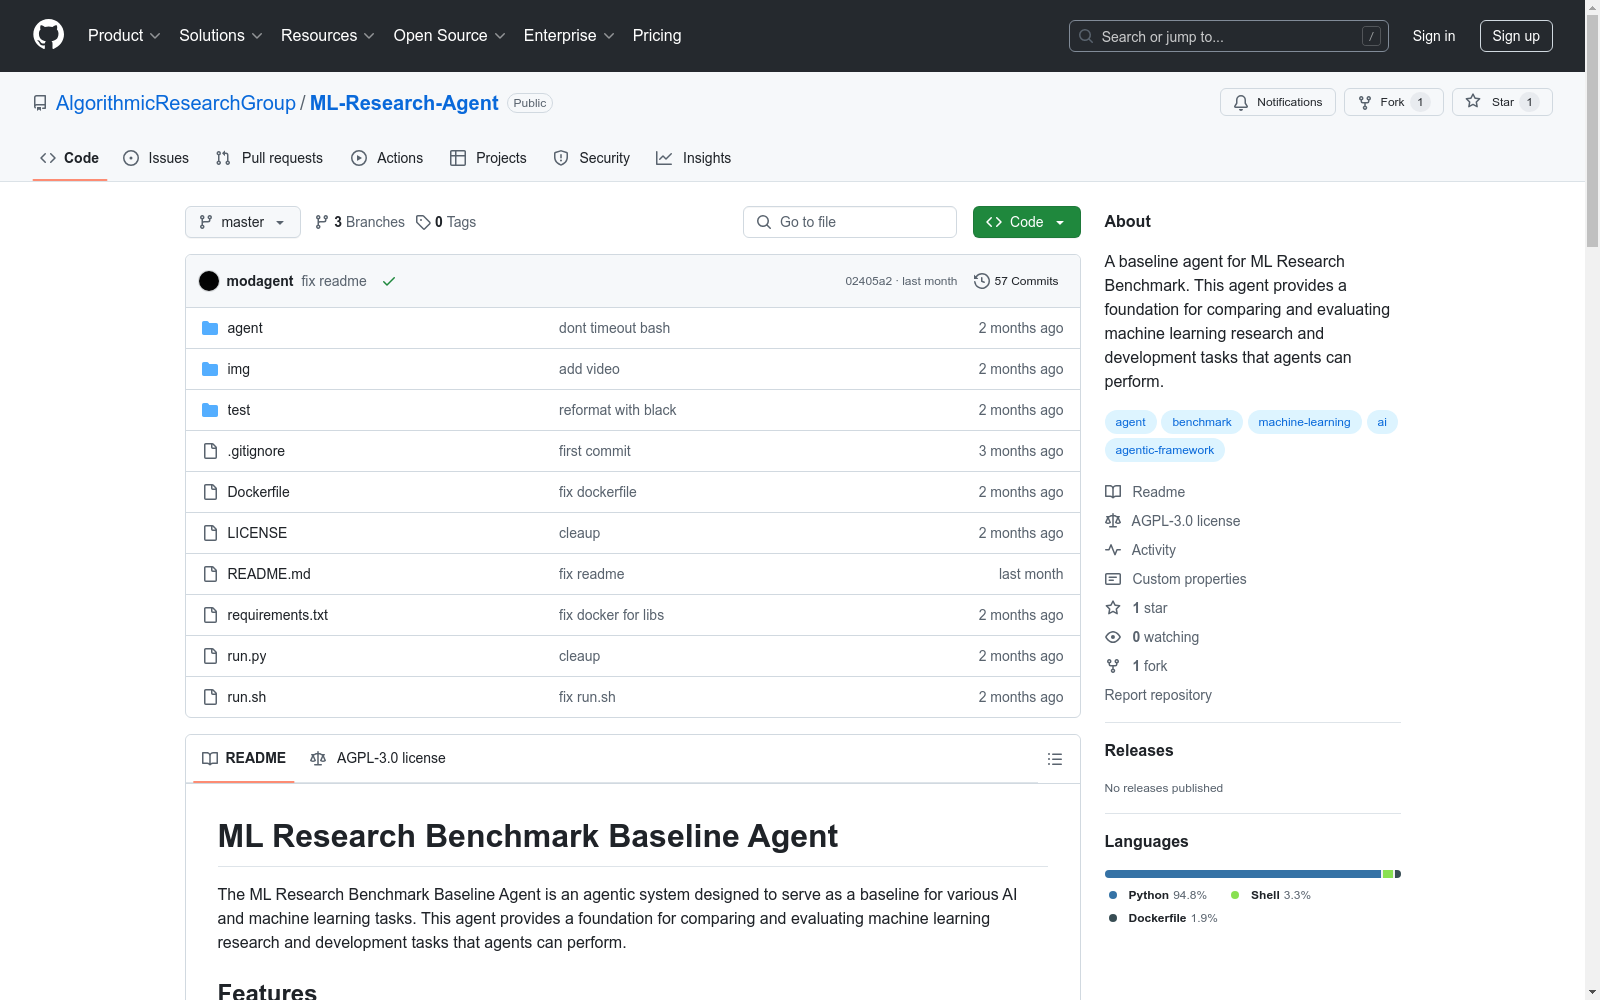This screenshot has width=1600, height=1000.
Task: Click the test folder icon
Action: click(x=210, y=410)
